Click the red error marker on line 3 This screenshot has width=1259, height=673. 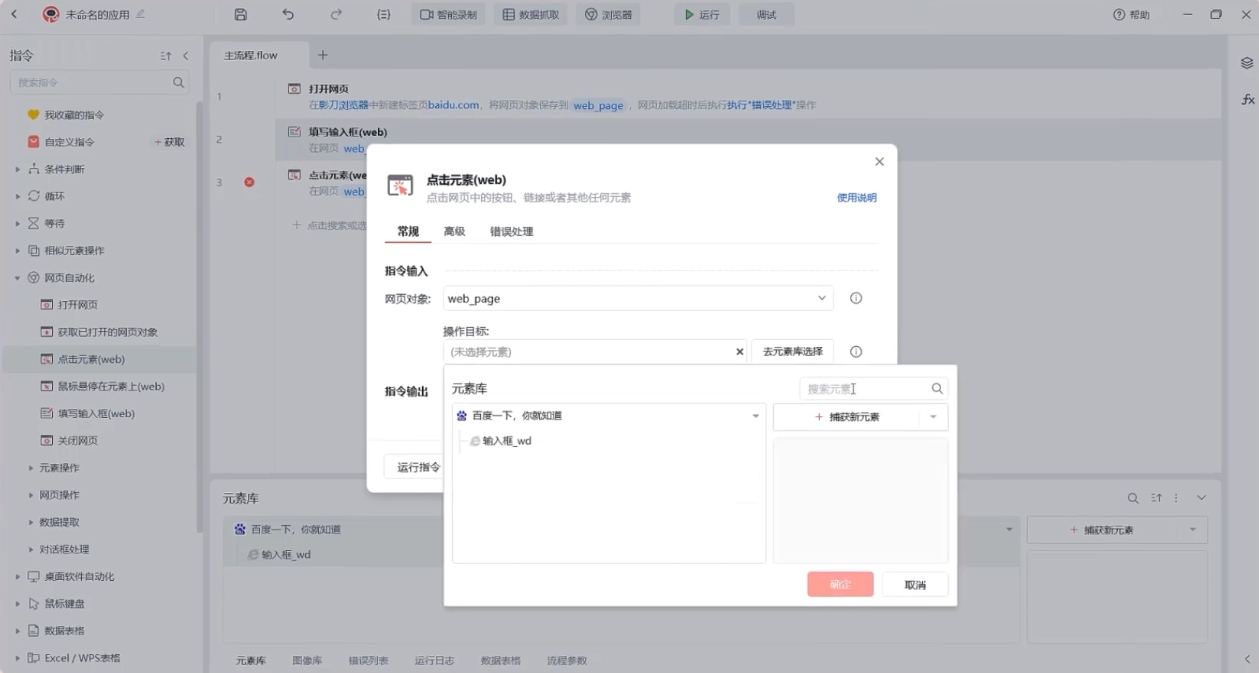249,182
